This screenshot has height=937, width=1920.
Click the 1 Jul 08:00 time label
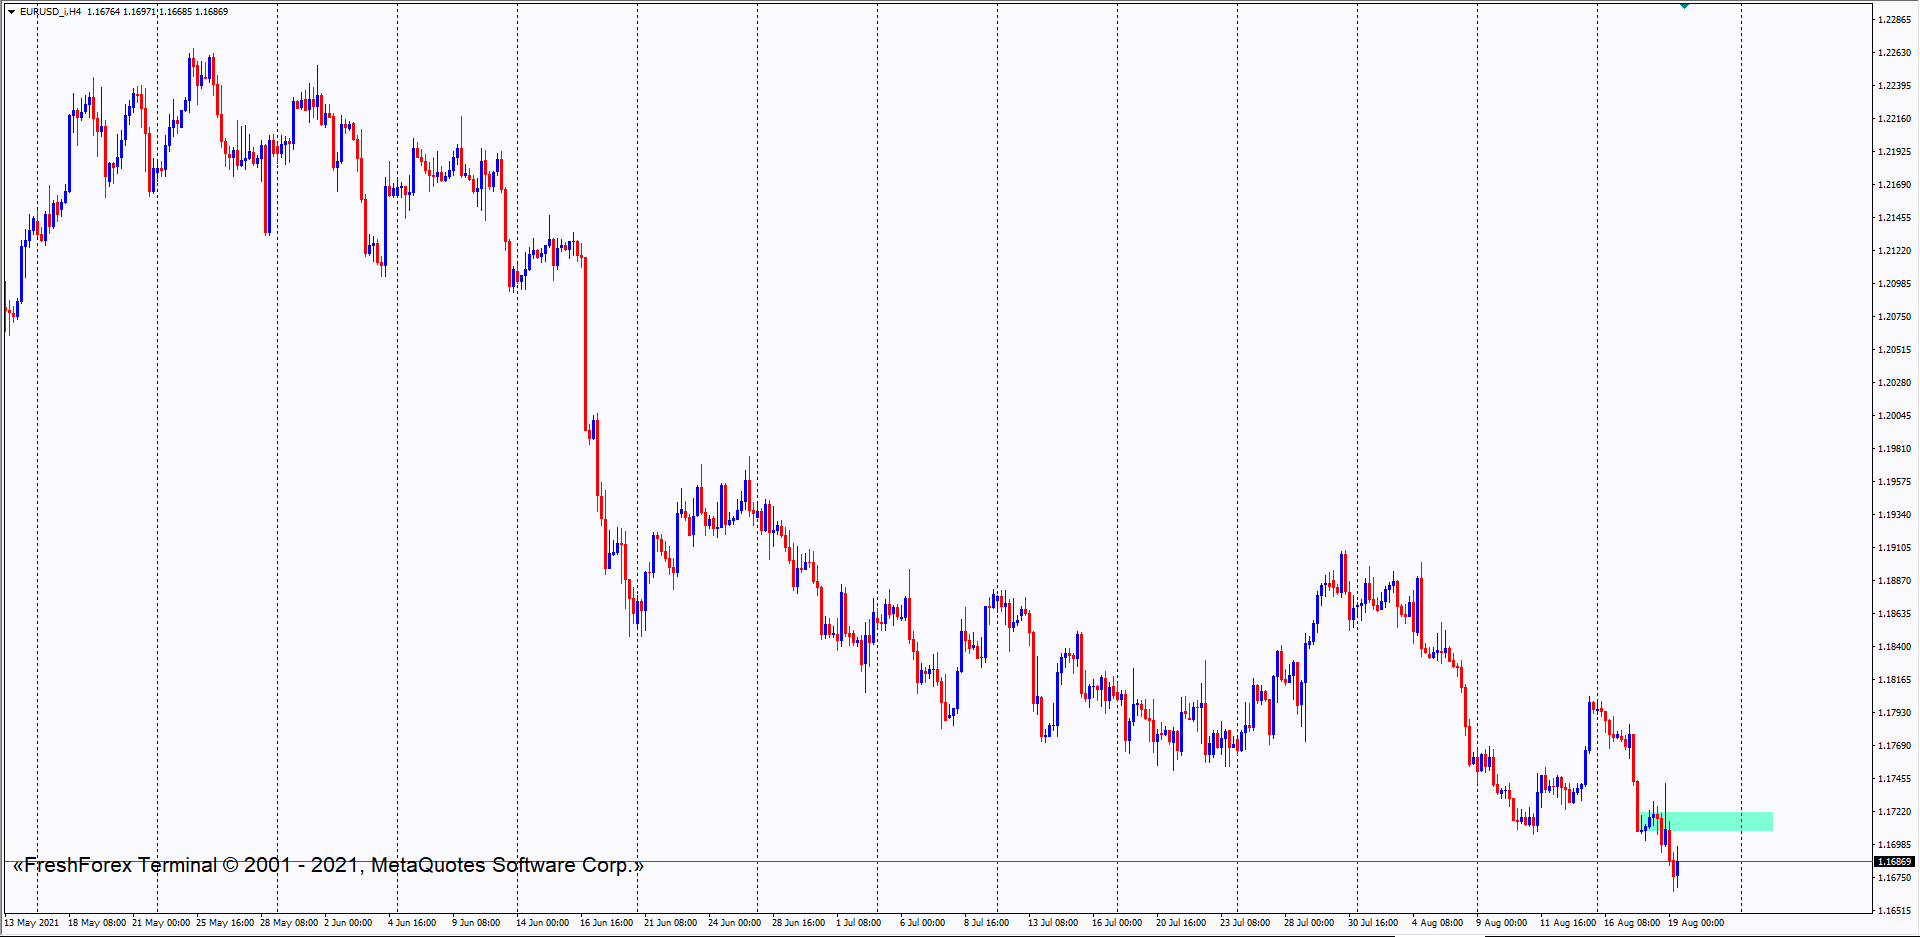tap(858, 923)
